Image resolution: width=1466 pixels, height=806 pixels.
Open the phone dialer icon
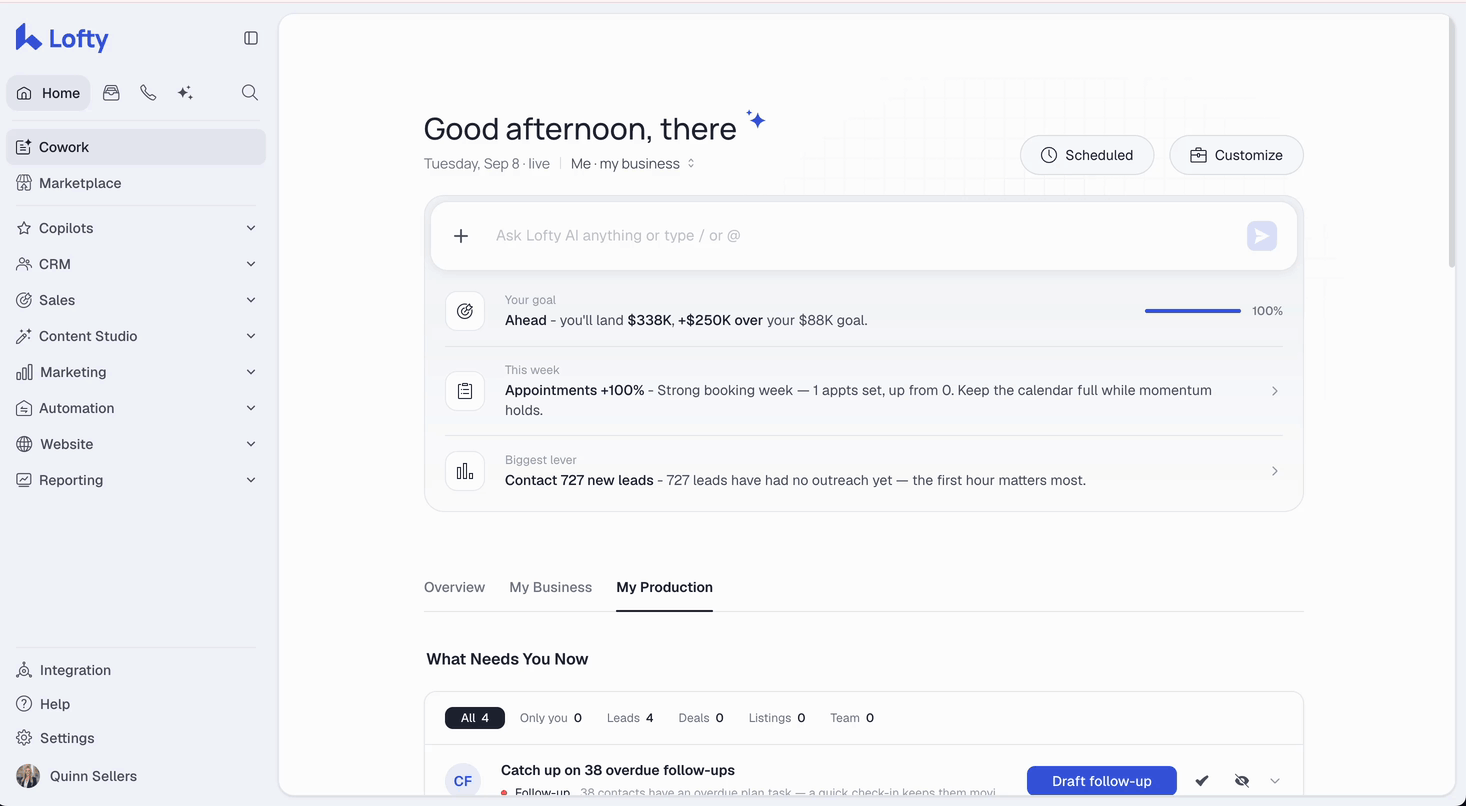click(x=148, y=93)
